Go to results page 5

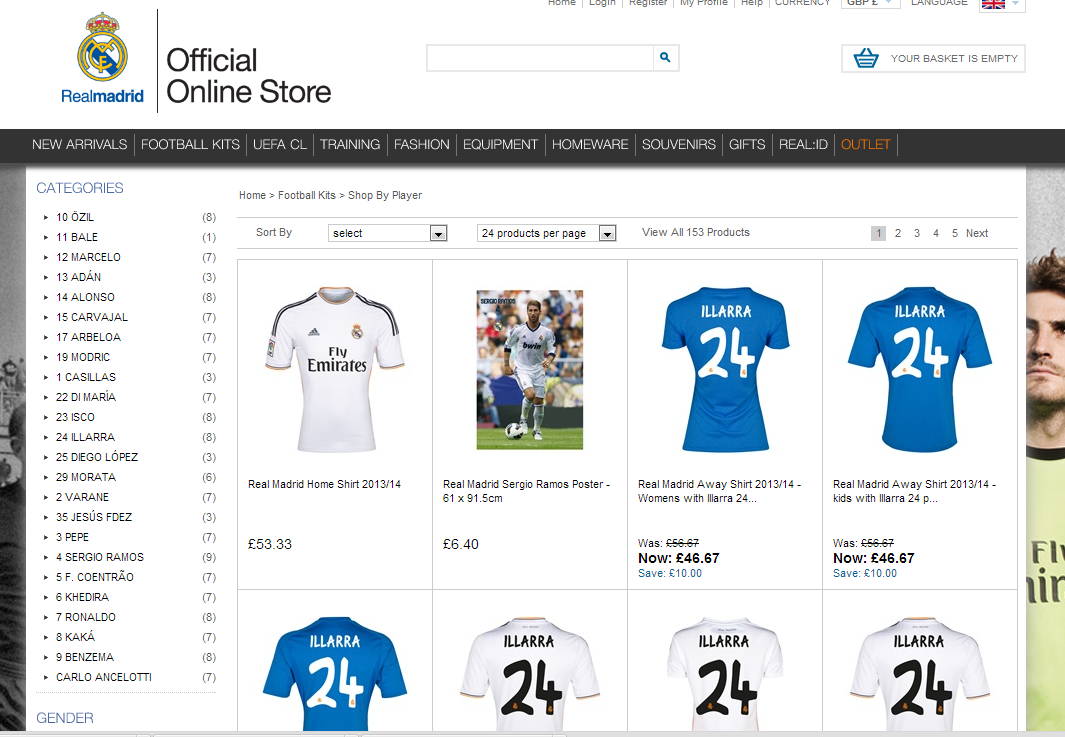955,233
